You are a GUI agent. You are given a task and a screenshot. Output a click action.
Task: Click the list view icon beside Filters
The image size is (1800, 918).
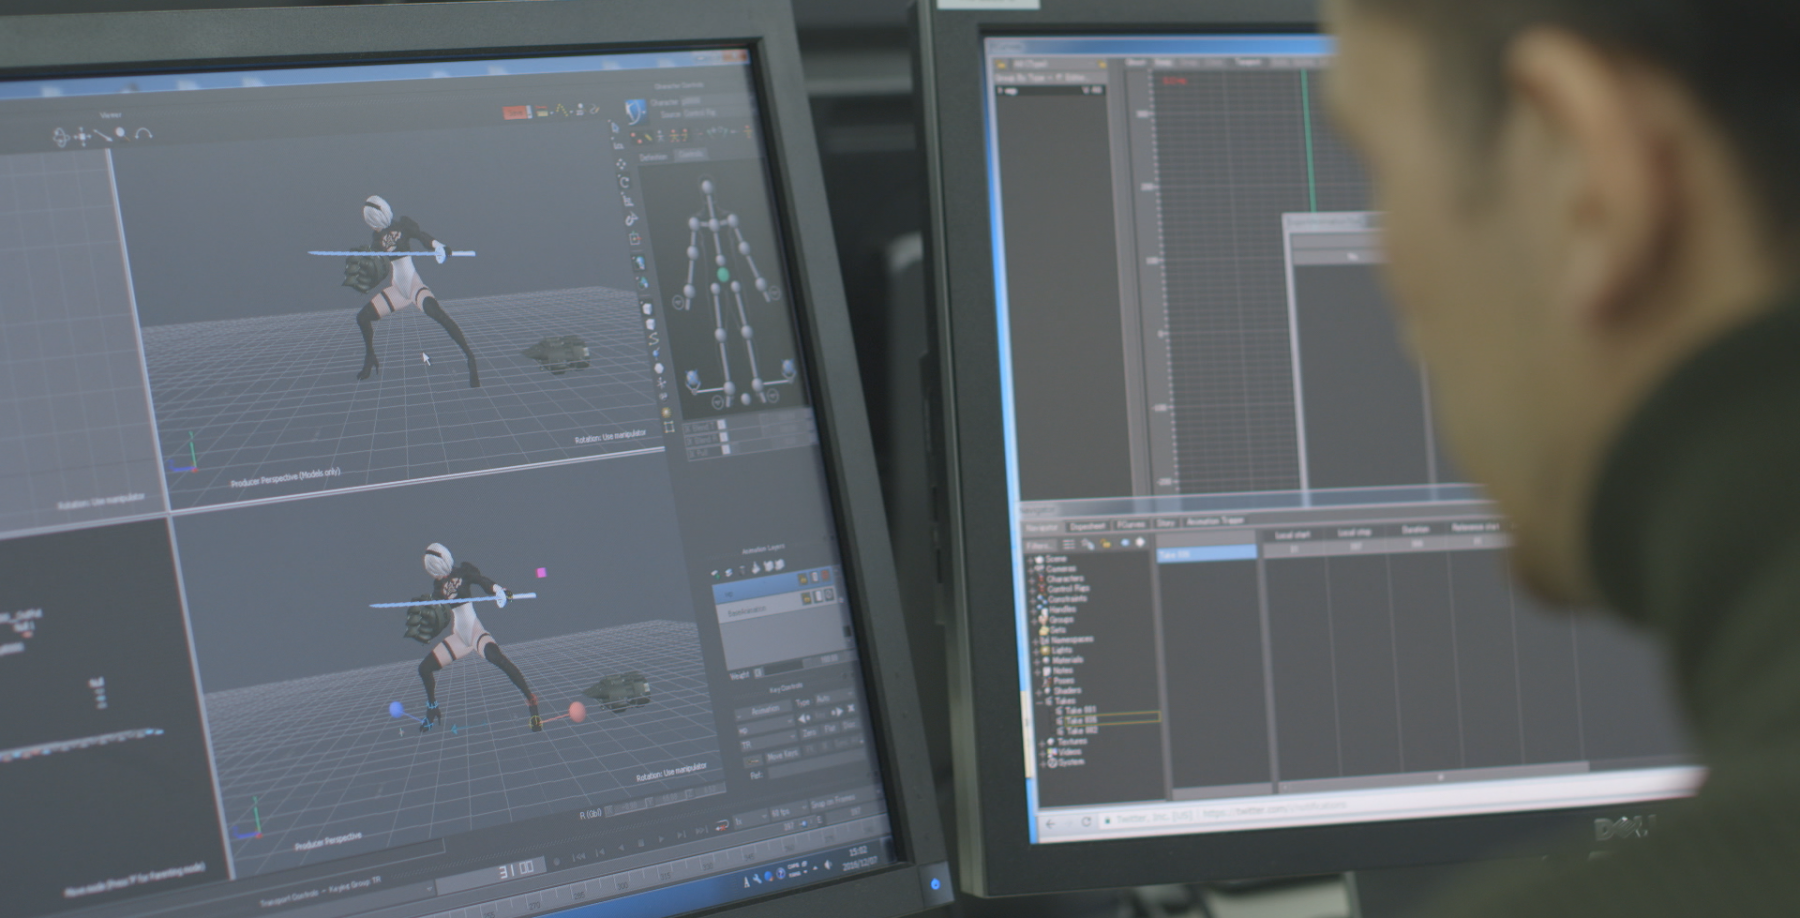pyautogui.click(x=1068, y=544)
